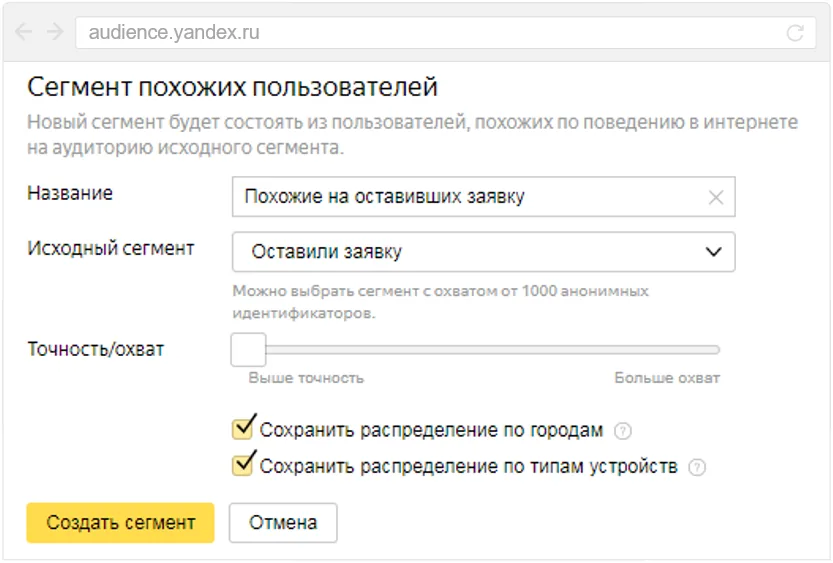The height and width of the screenshot is (563, 833).
Task: Toggle Сохранить распределение по типам устройств checkbox
Action: click(x=243, y=464)
